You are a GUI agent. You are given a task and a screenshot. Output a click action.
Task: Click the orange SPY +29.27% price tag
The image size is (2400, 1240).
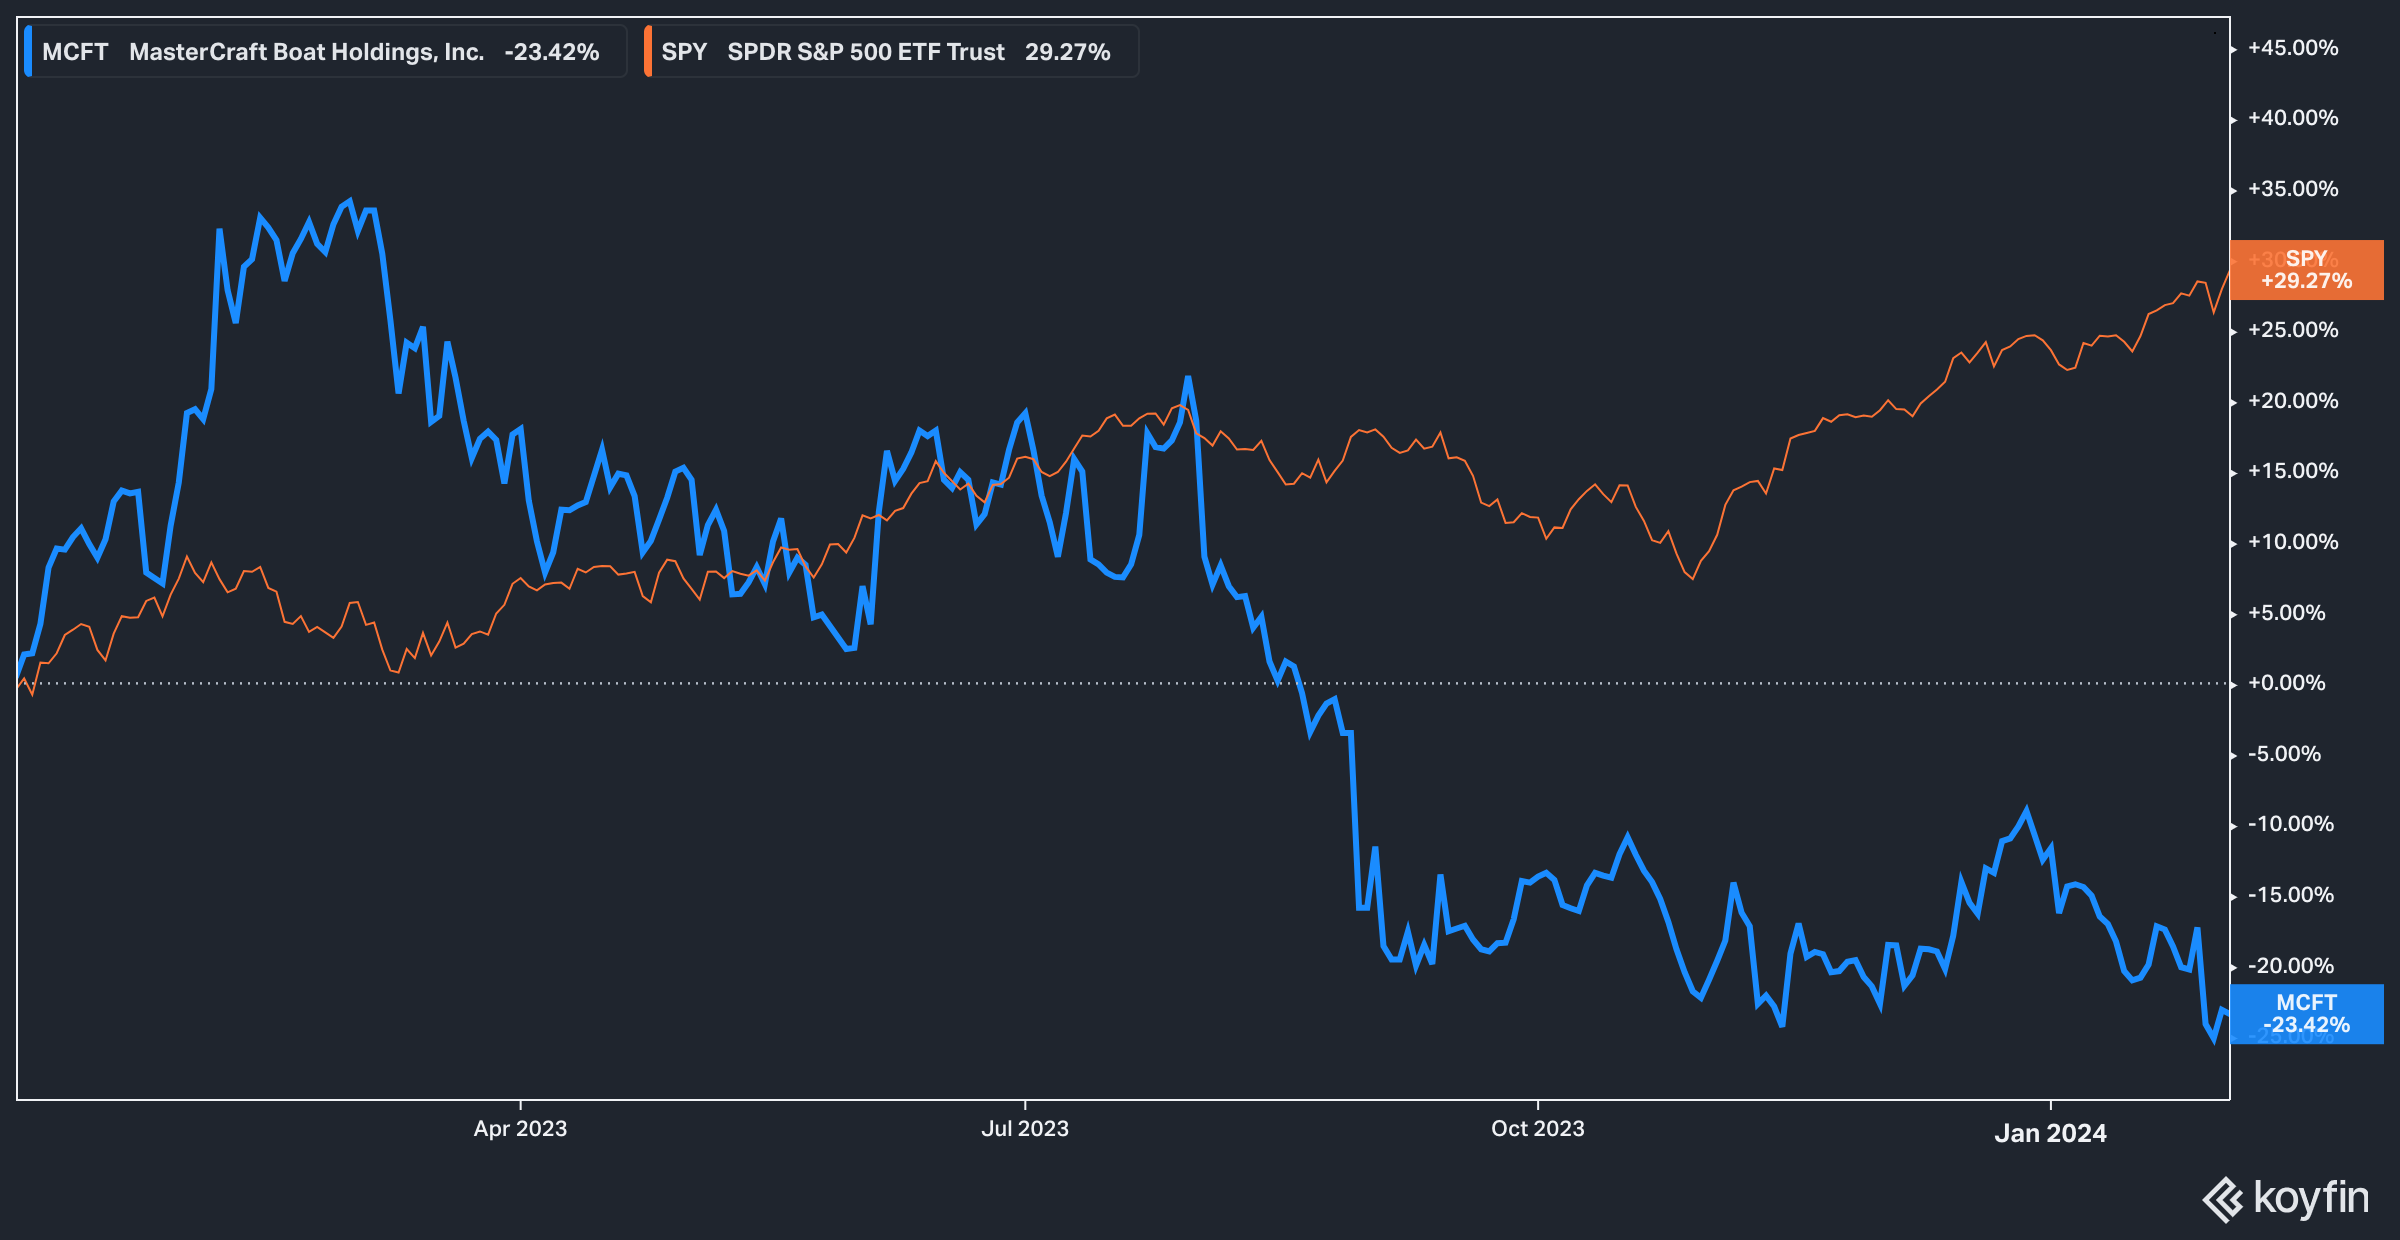pos(2306,270)
